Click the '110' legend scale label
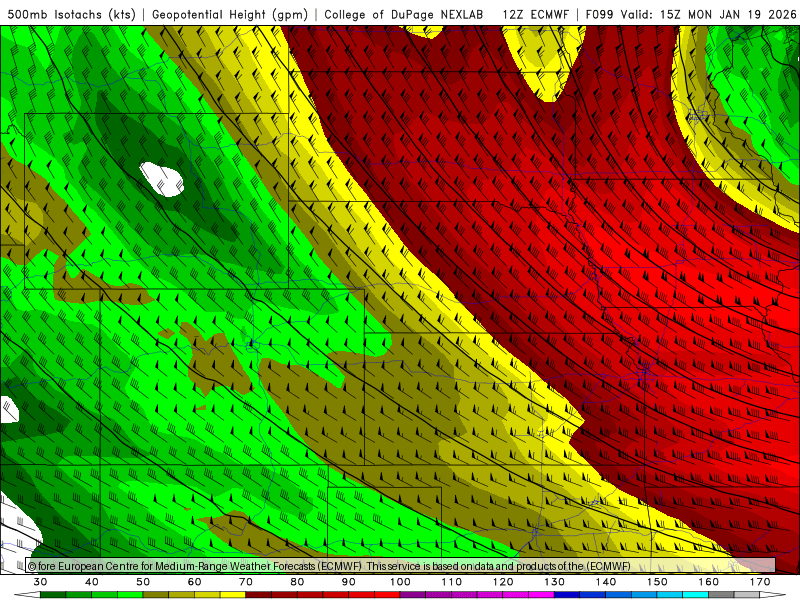 452,582
